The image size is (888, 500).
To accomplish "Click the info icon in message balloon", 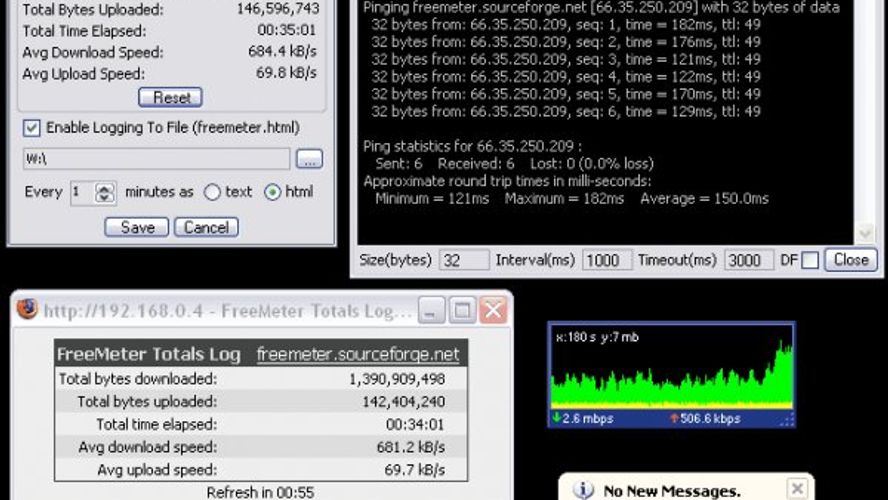I will tap(583, 489).
